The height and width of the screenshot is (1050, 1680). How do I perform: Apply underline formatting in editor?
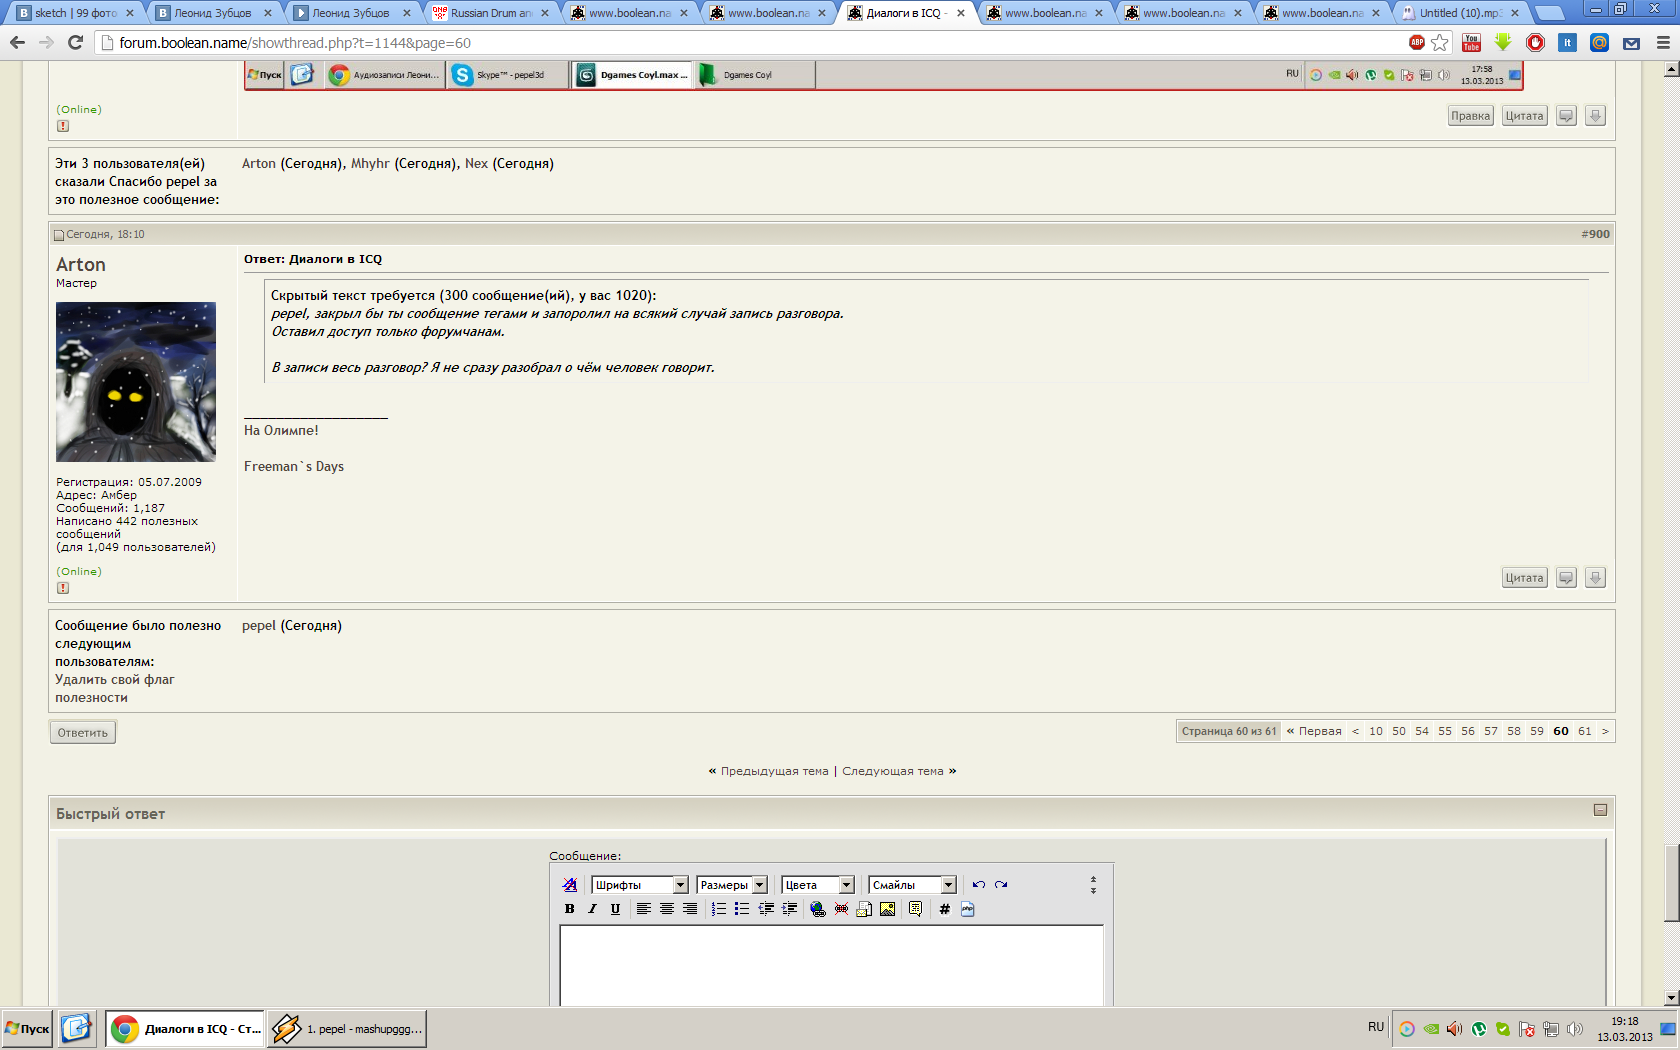(x=615, y=909)
